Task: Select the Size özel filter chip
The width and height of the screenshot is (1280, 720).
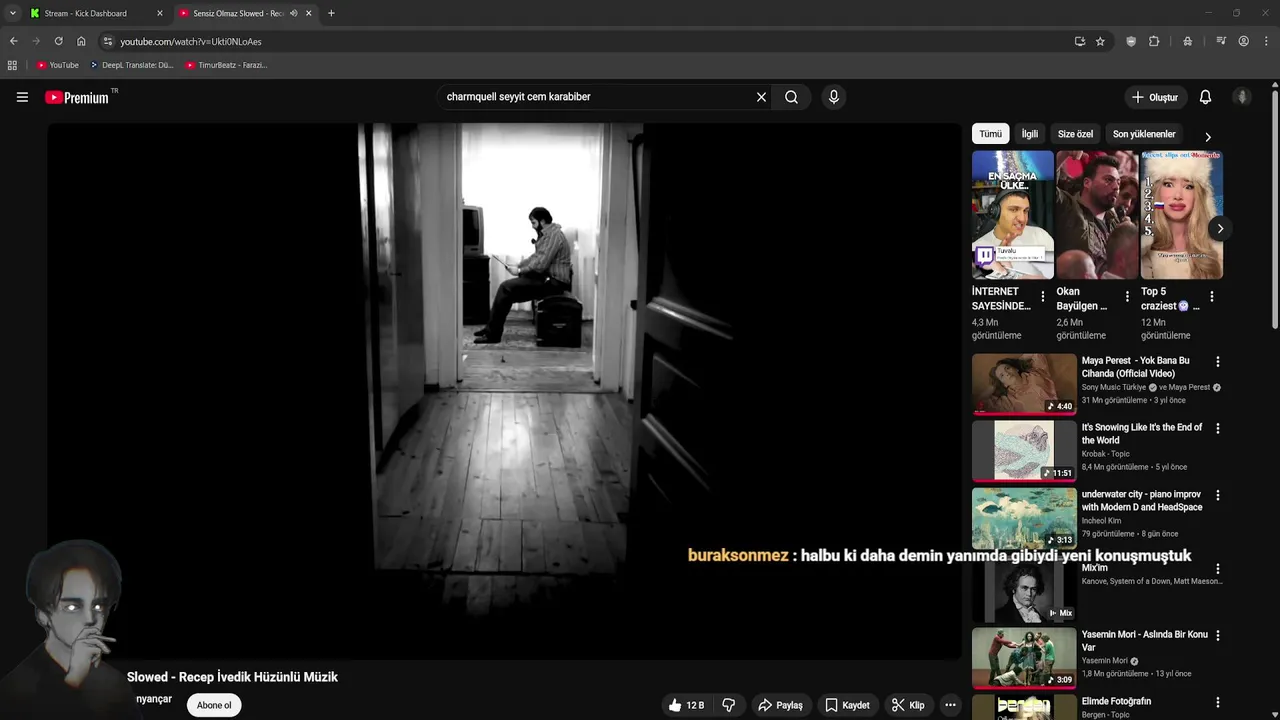Action: pyautogui.click(x=1075, y=134)
